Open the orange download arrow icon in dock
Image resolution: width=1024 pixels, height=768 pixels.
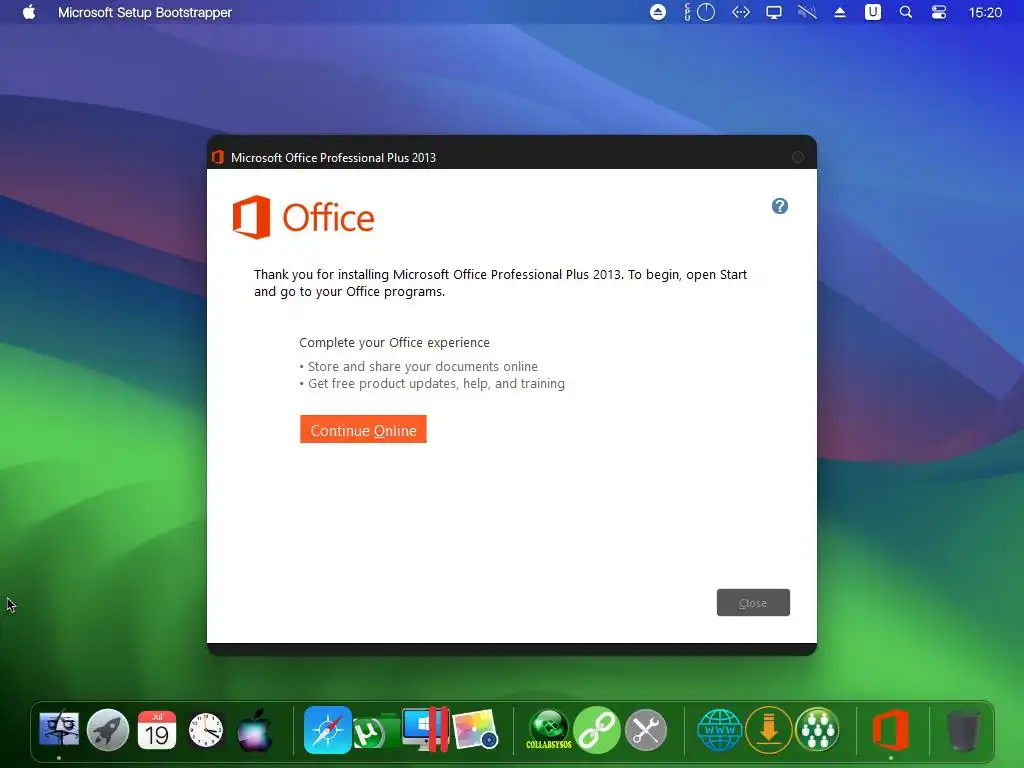[769, 729]
